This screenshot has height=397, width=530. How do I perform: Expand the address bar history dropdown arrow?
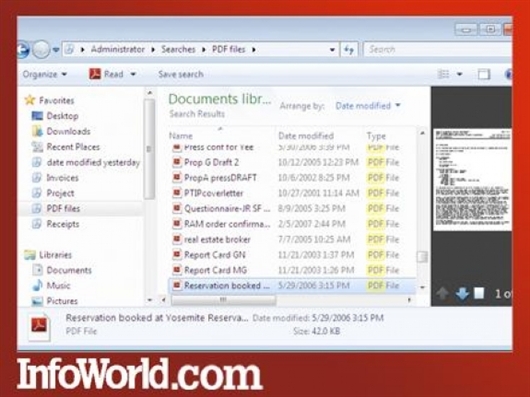(x=332, y=50)
